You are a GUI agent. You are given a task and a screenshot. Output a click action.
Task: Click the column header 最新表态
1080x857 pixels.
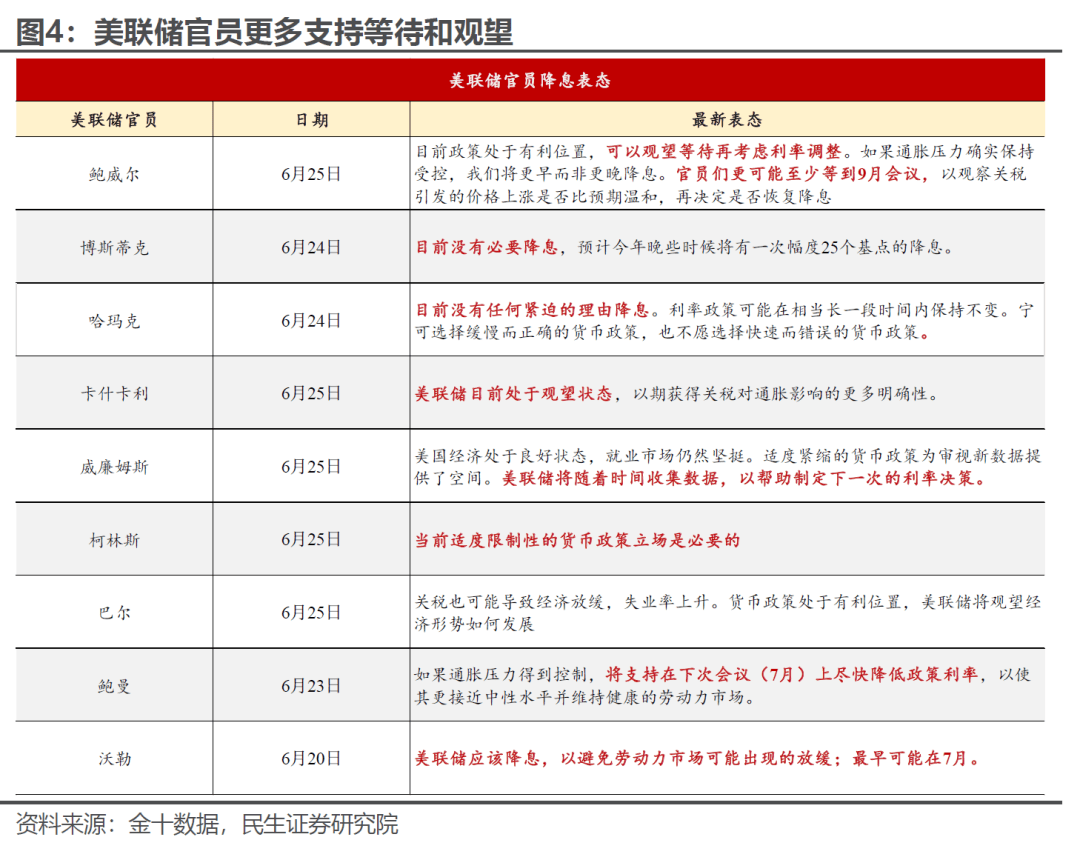tap(727, 120)
